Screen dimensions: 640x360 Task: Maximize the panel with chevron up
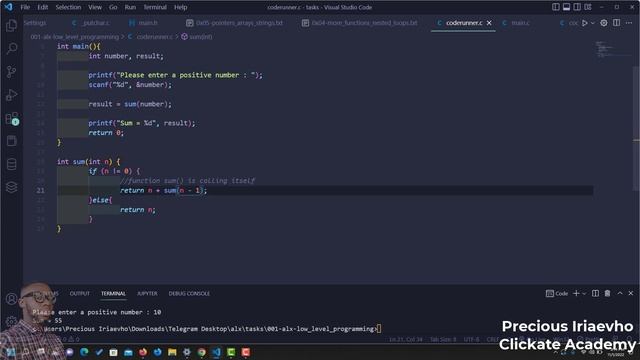point(620,293)
